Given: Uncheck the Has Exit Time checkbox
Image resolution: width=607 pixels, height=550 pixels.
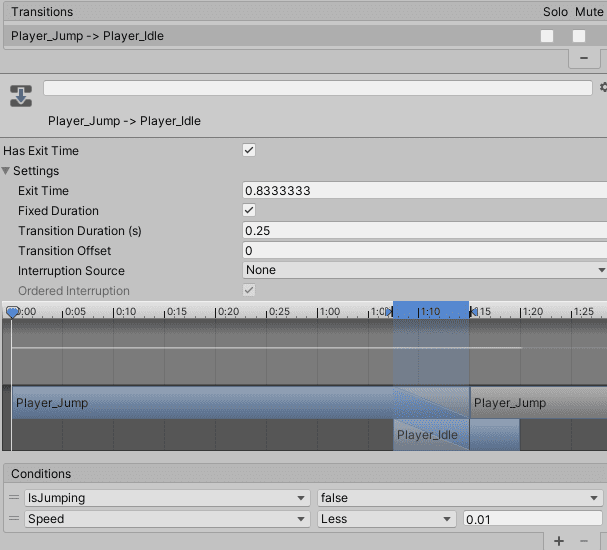Looking at the screenshot, I should pyautogui.click(x=249, y=151).
